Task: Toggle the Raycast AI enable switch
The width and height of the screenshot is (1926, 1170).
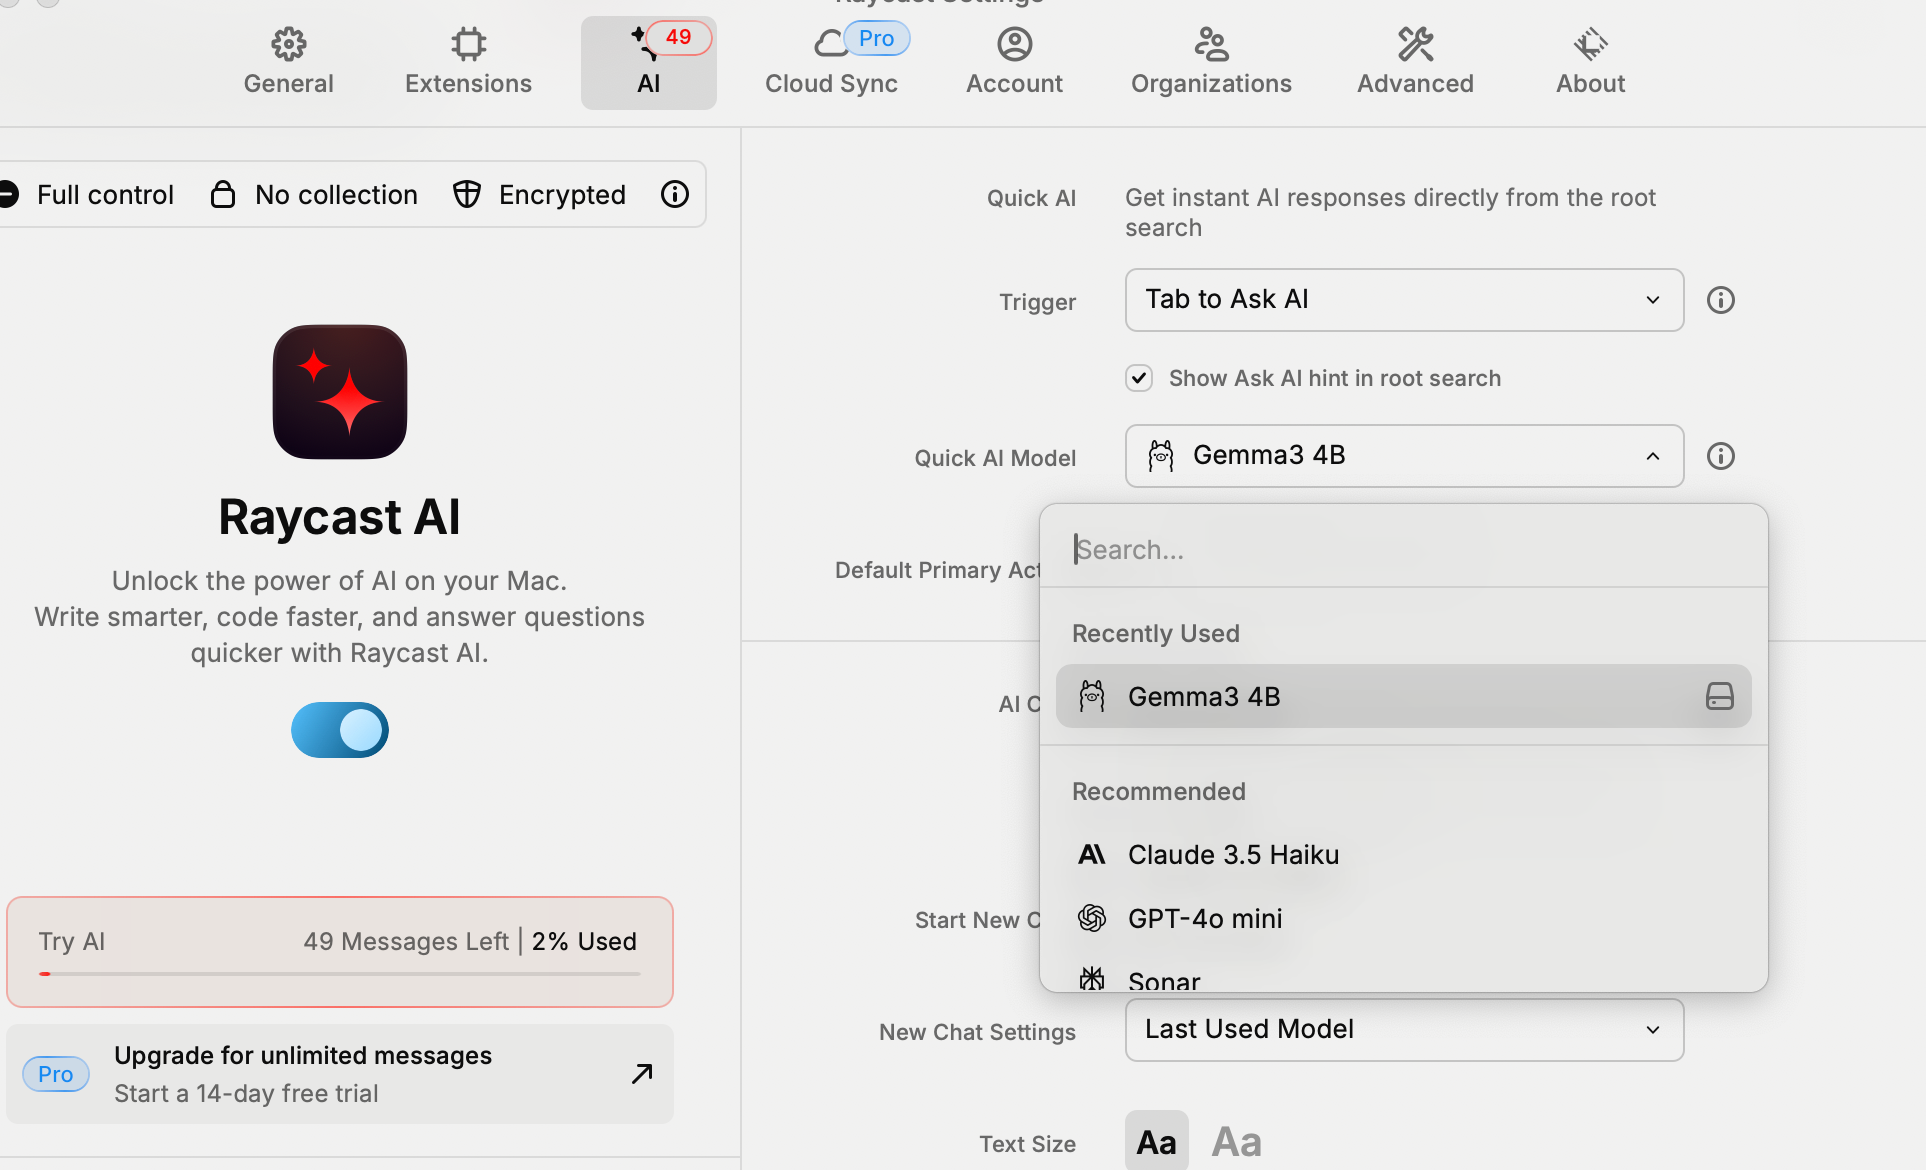Action: 340,730
